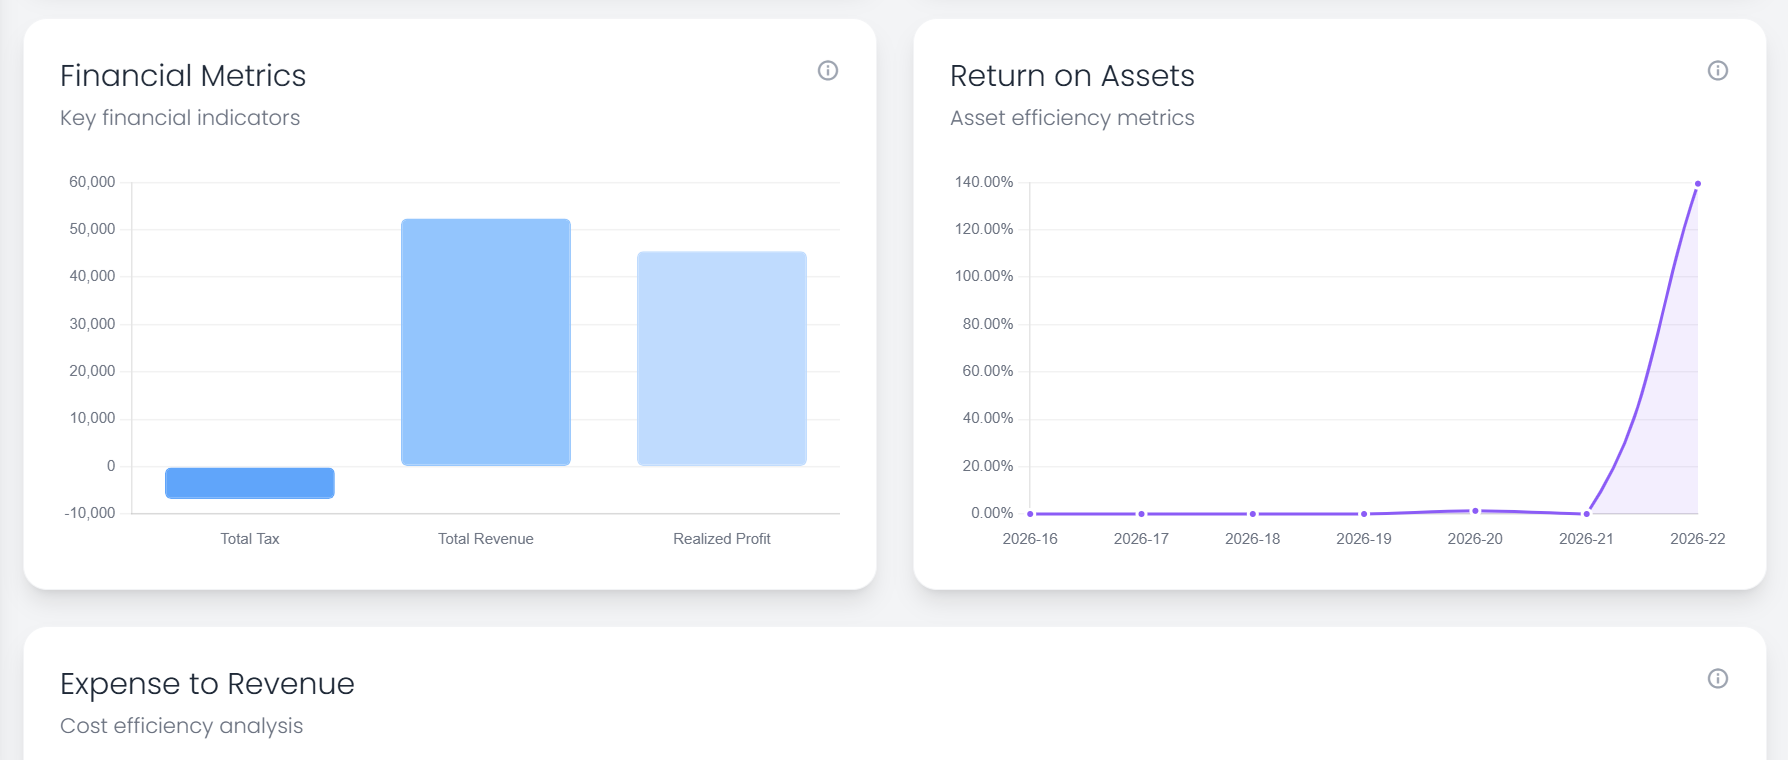Click the '2026-16' x-axis label
The height and width of the screenshot is (760, 1788).
point(1030,539)
